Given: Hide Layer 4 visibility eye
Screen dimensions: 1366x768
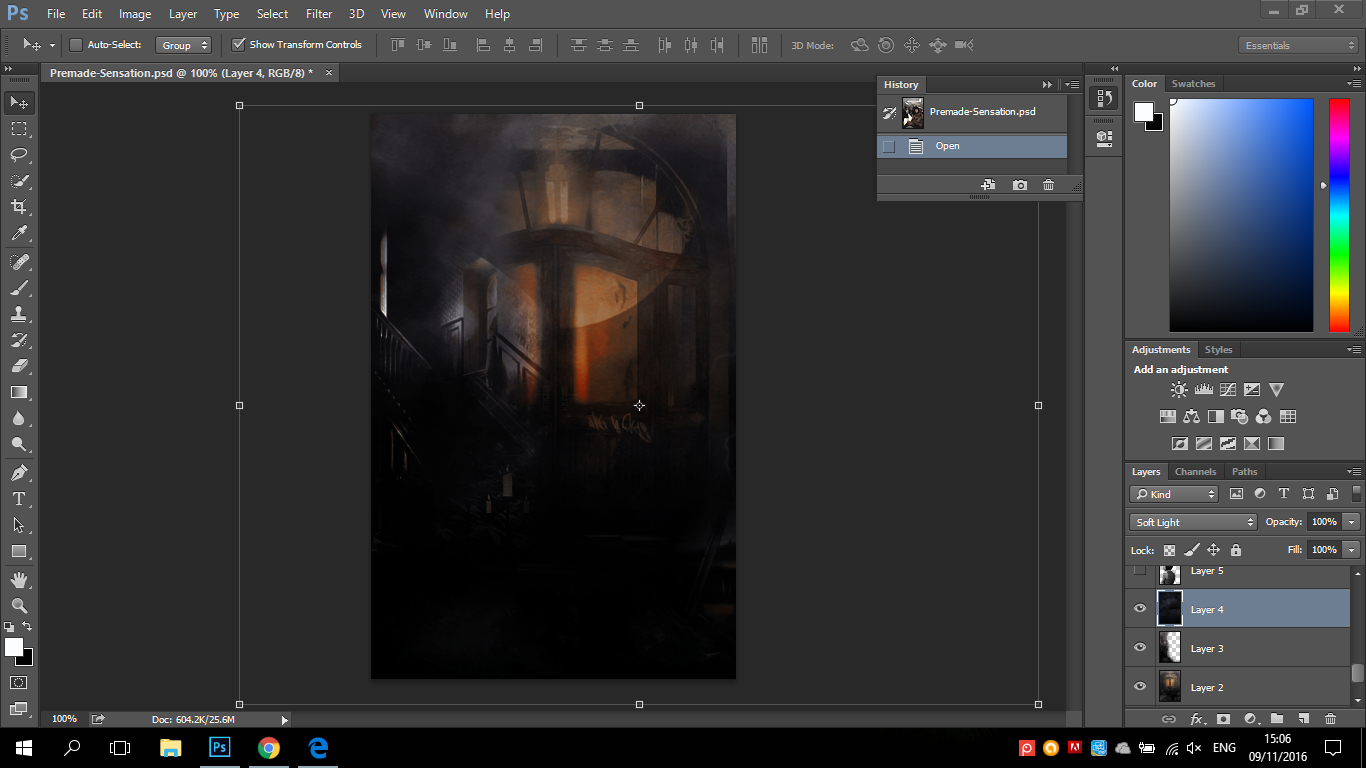Looking at the screenshot, I should (1139, 609).
